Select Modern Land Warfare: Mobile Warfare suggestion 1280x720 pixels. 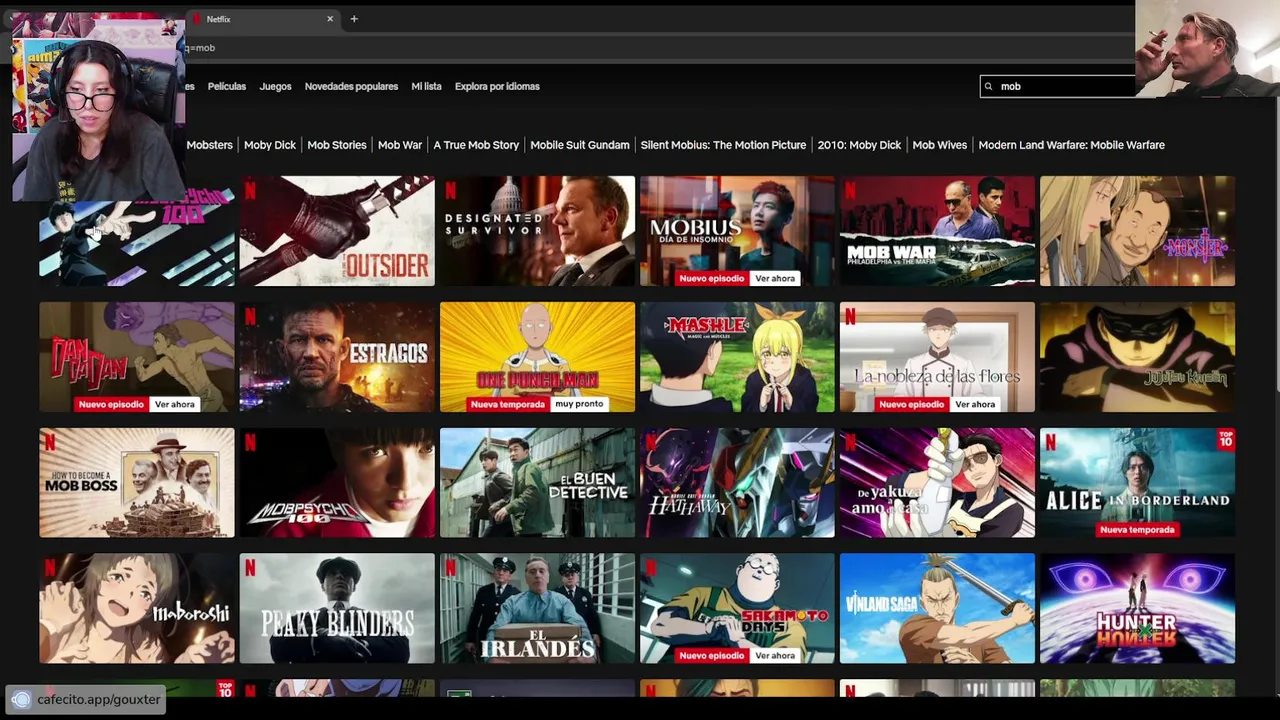pyautogui.click(x=1071, y=145)
